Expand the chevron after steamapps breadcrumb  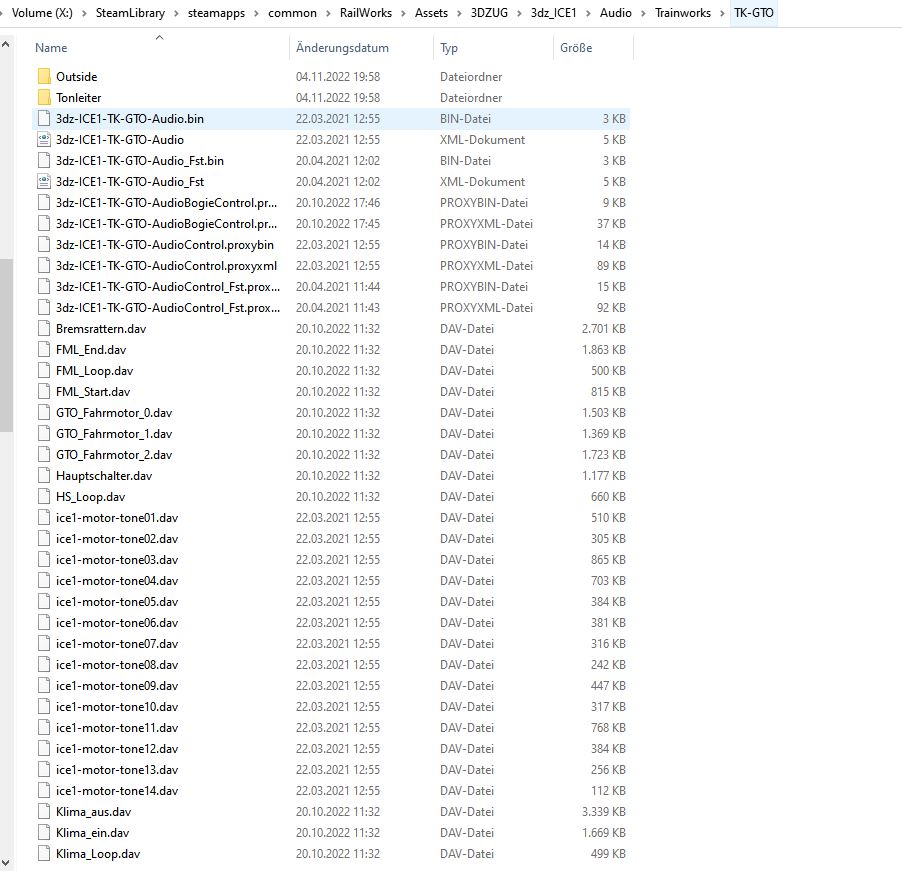point(257,13)
